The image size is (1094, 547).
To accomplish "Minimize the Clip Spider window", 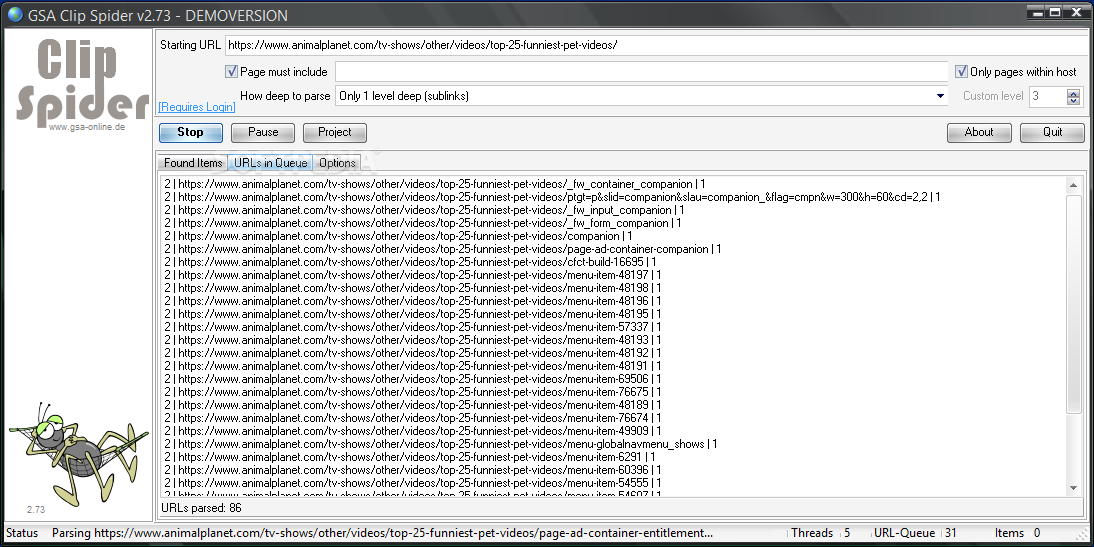I will tap(1037, 12).
